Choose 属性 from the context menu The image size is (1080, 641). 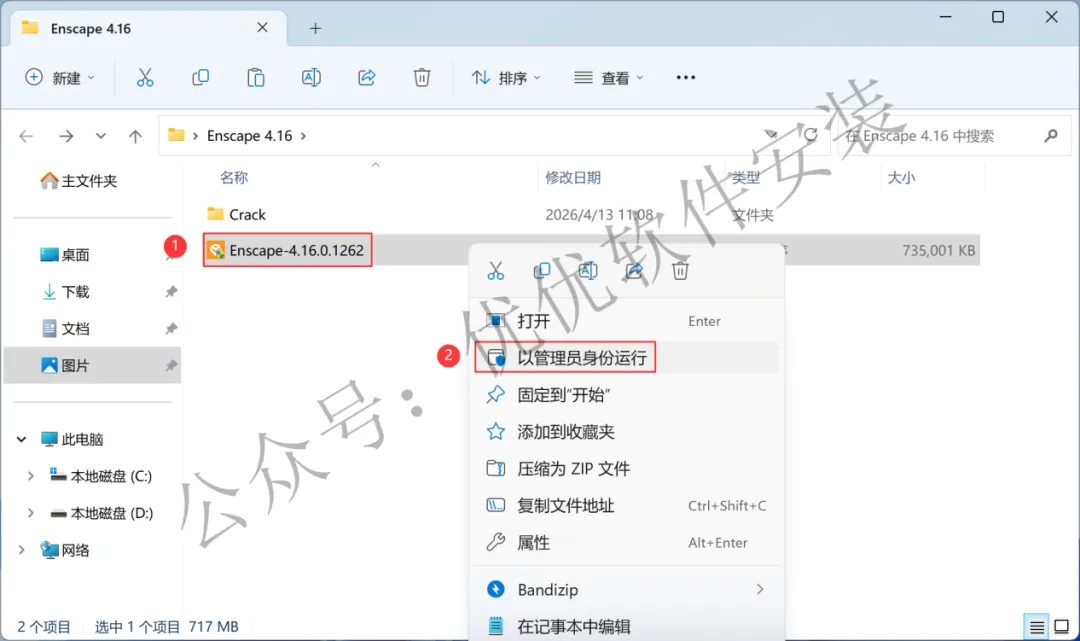pyautogui.click(x=626, y=543)
